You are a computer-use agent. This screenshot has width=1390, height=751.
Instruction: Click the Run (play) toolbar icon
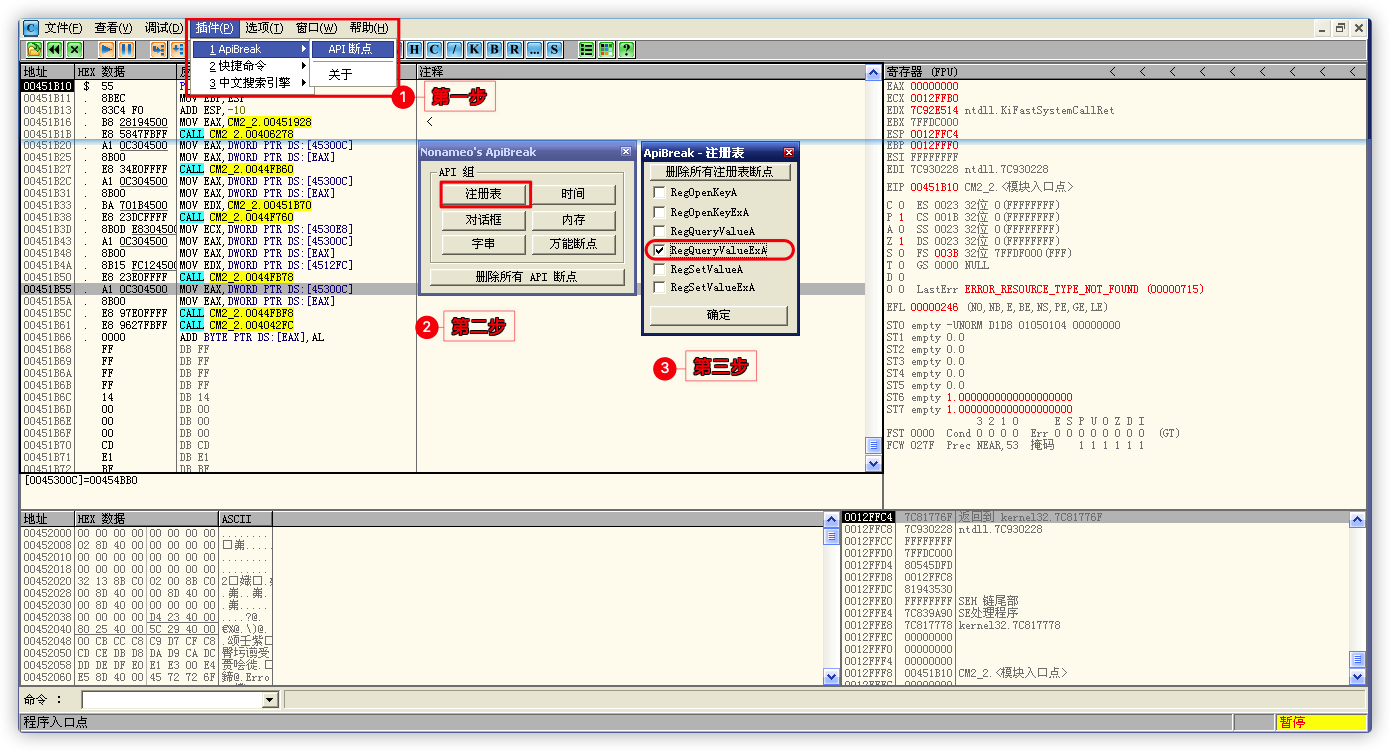click(x=106, y=49)
